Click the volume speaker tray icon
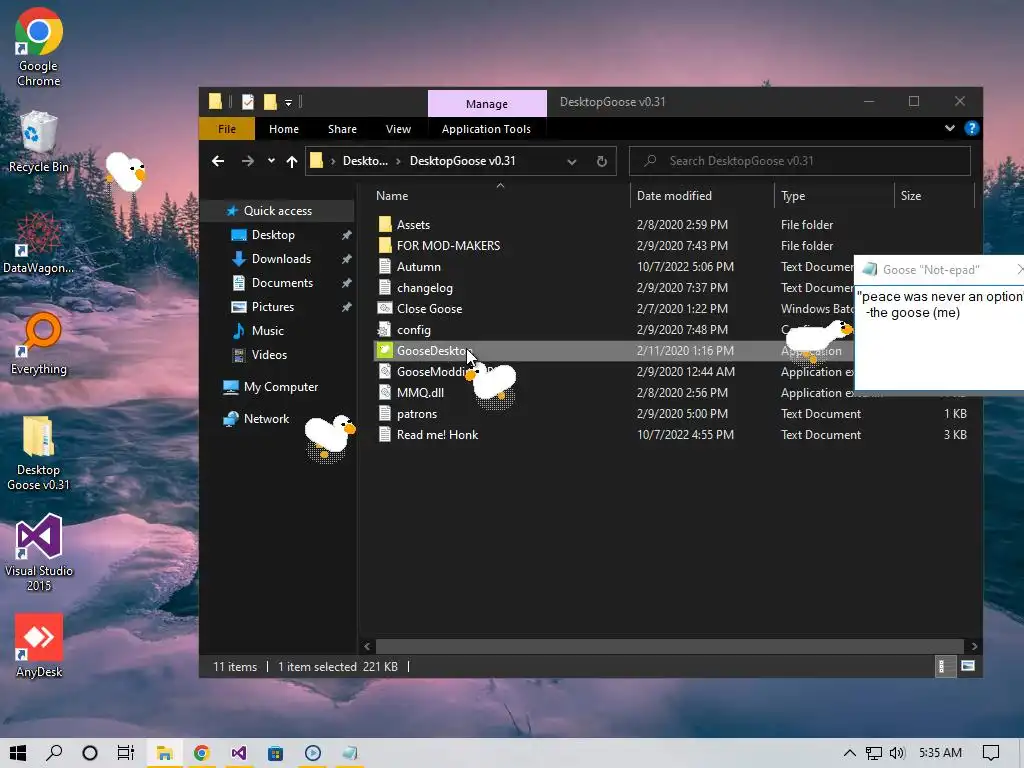The height and width of the screenshot is (768, 1024). click(897, 753)
